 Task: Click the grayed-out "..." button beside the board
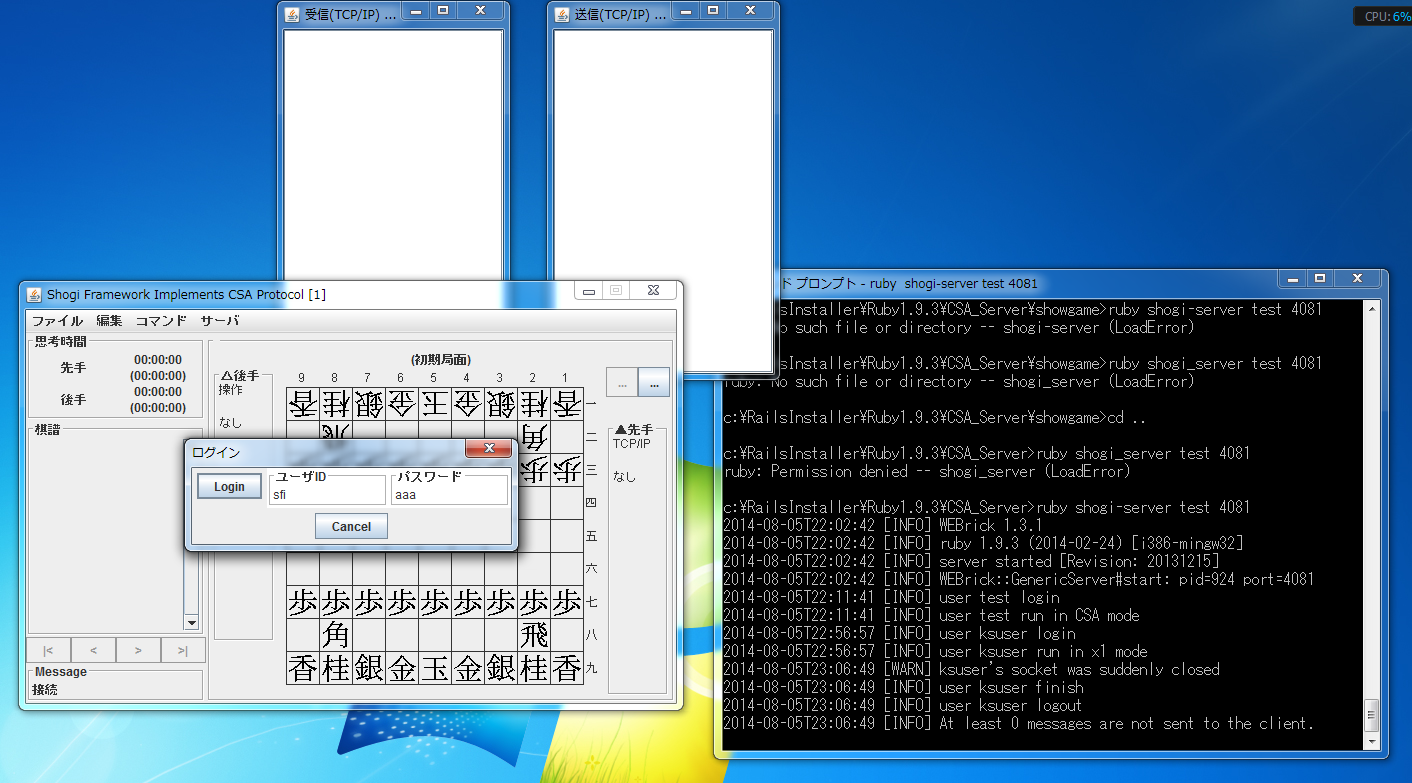pyautogui.click(x=622, y=383)
